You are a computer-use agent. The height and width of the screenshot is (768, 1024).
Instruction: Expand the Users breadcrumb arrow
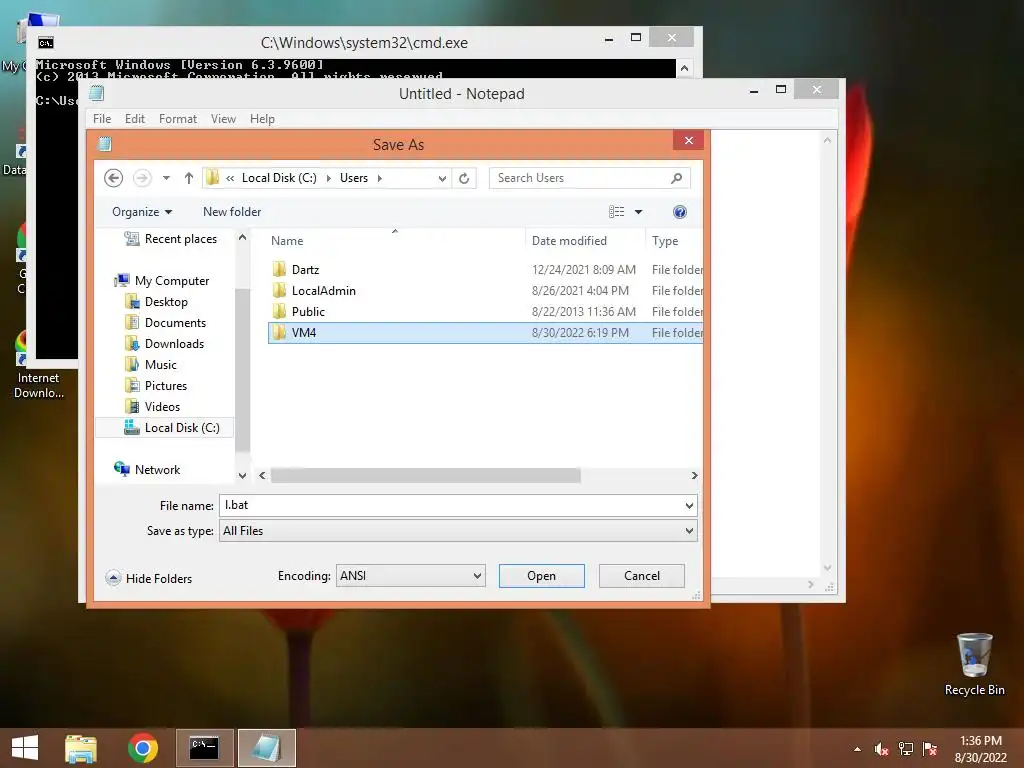379,178
